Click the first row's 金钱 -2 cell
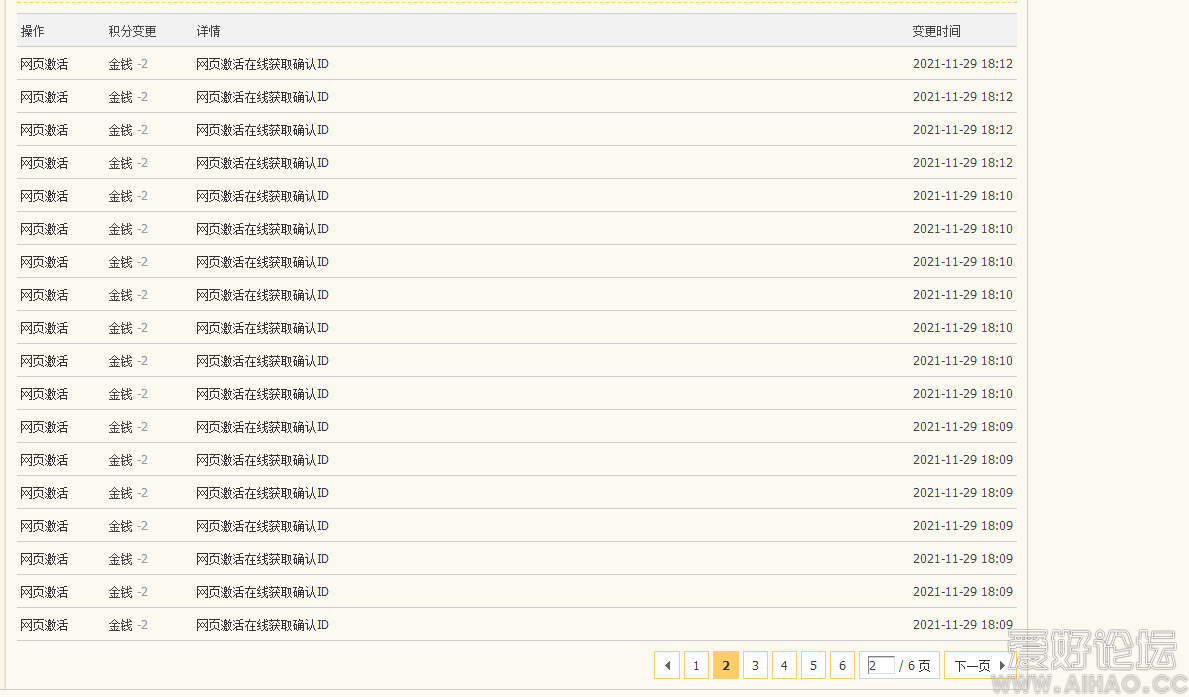The width and height of the screenshot is (1189, 697). point(128,64)
